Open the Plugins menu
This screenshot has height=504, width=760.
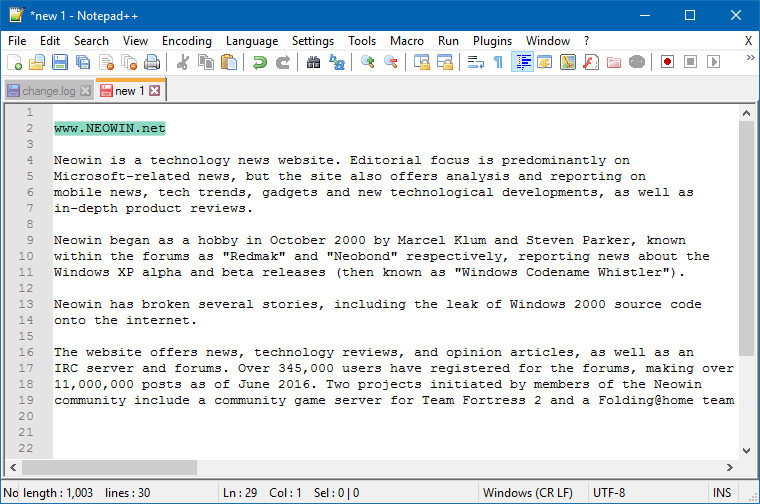(492, 41)
